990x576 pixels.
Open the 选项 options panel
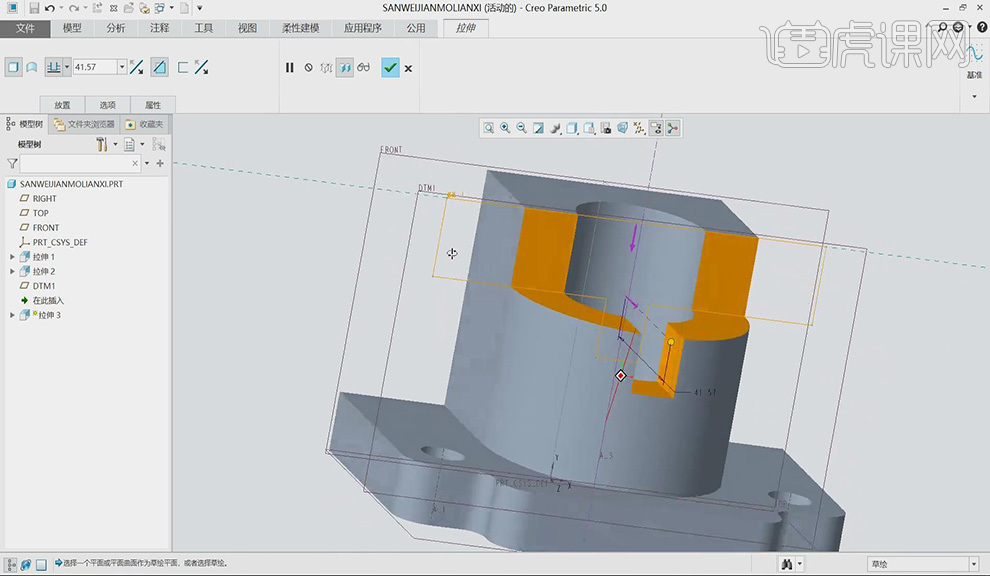pyautogui.click(x=107, y=105)
